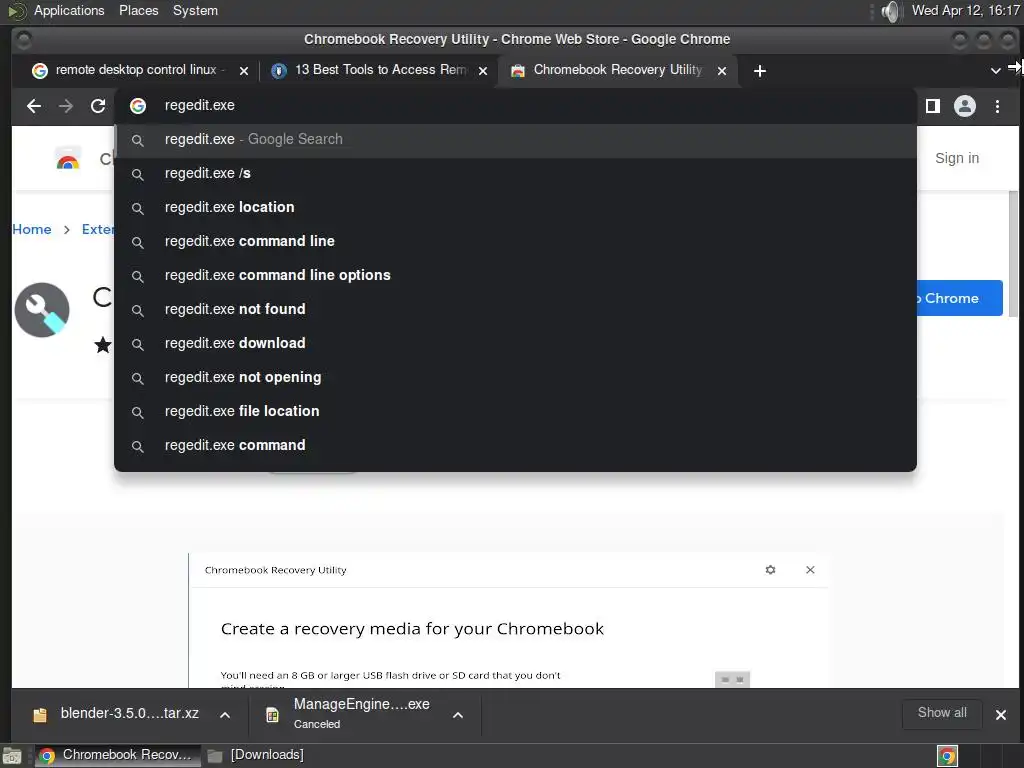The image size is (1024, 768).
Task: Choose the regedit.exe location suggestion
Action: coord(515,207)
